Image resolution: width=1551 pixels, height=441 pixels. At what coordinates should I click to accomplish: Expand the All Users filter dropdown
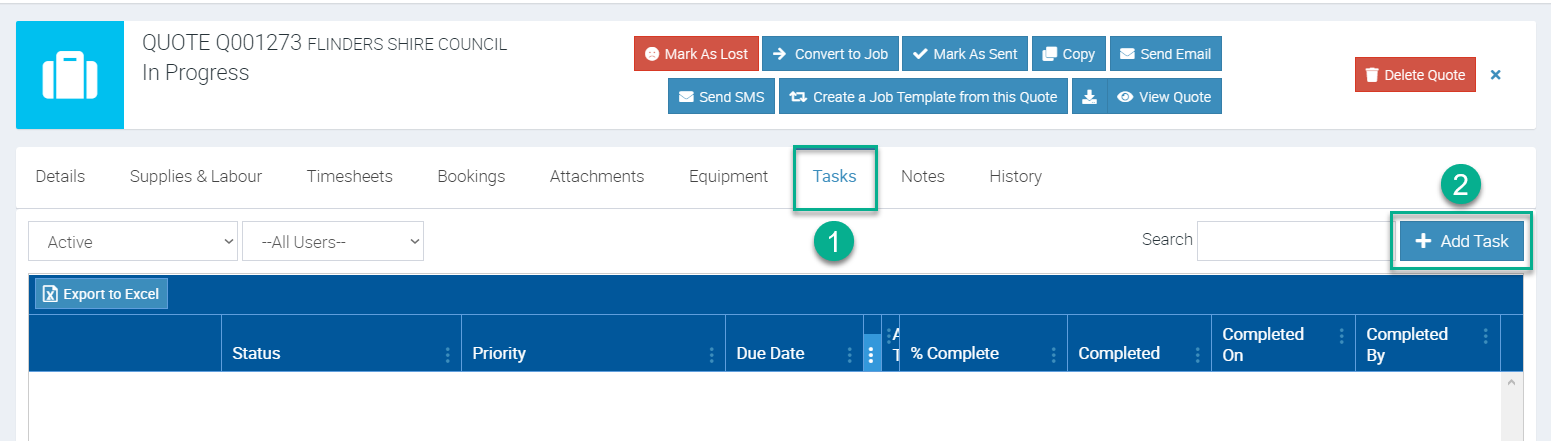[333, 241]
